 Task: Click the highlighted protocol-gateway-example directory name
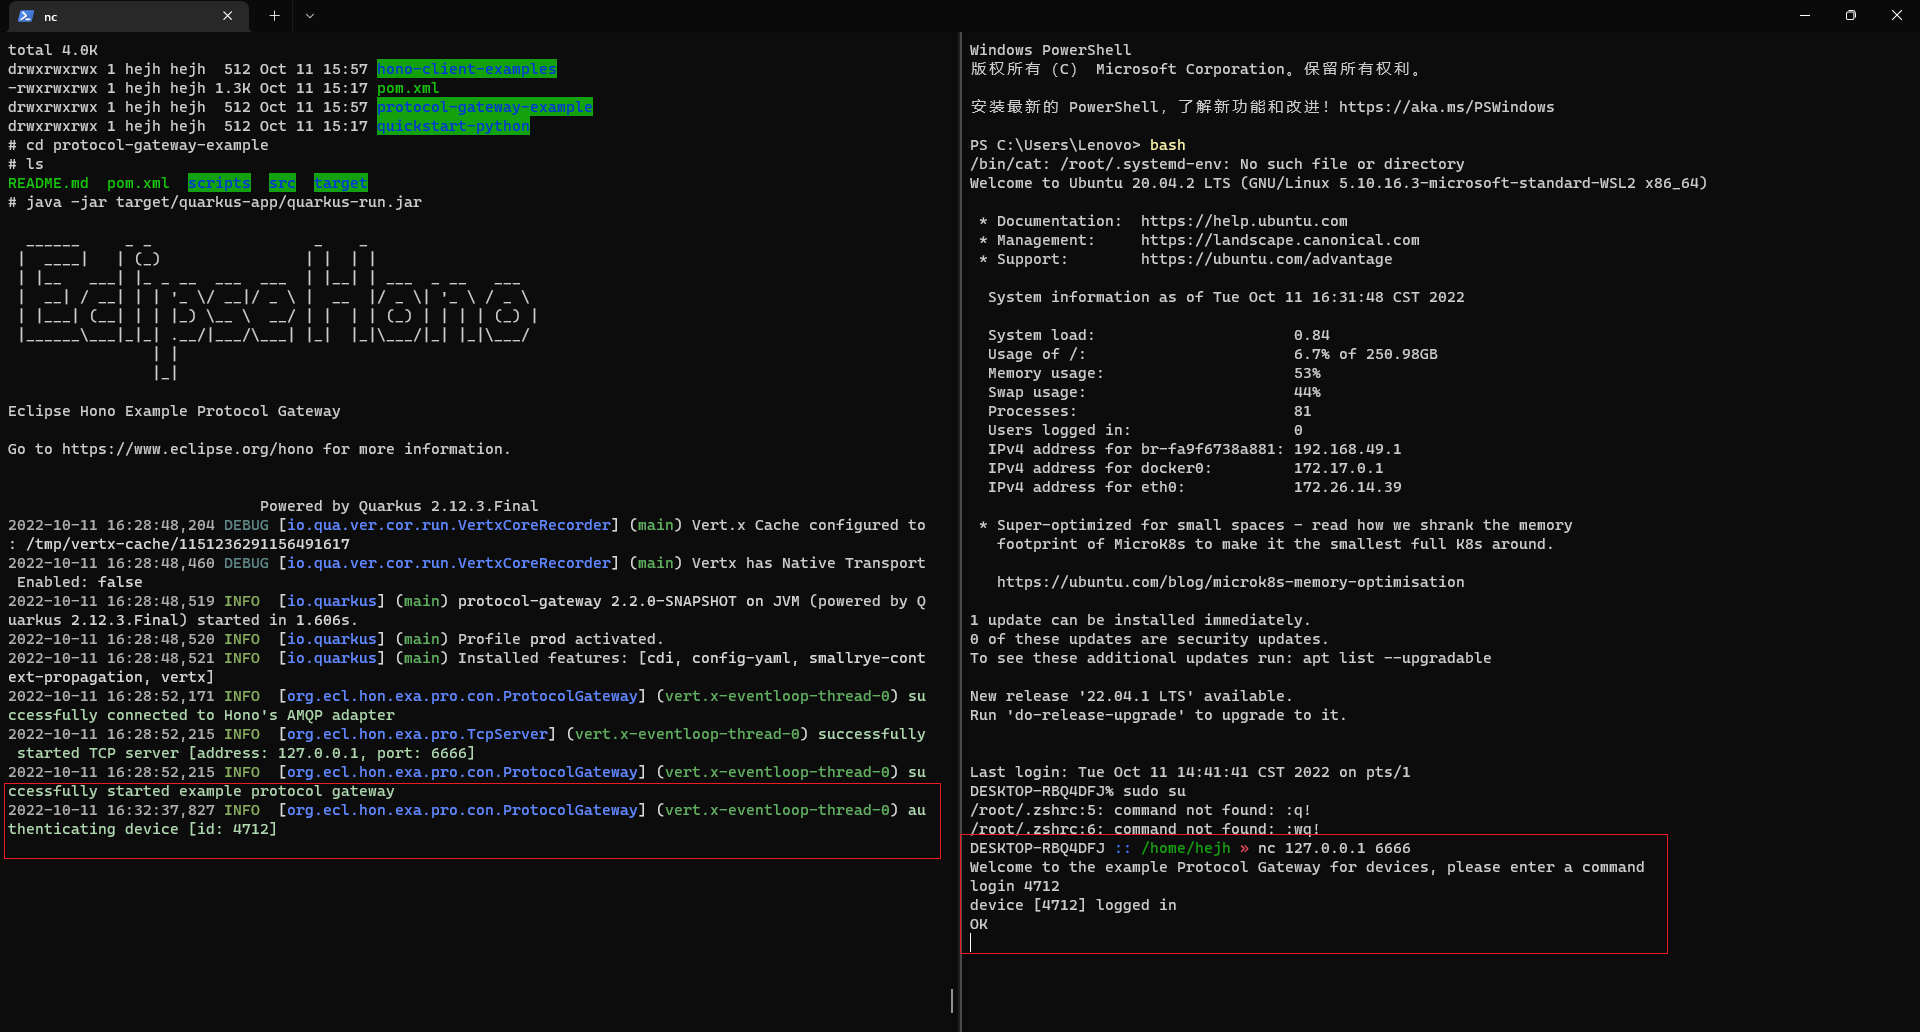(x=484, y=107)
